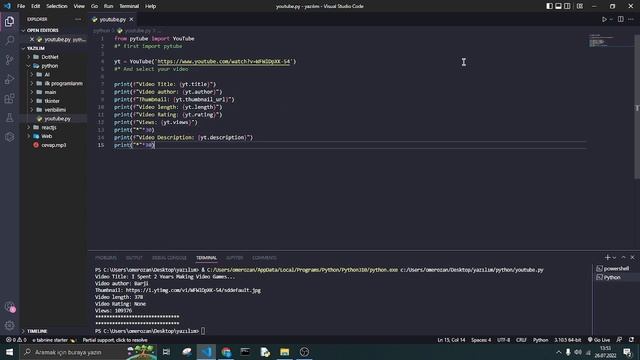
Task: Click Ln 15, Col 14 status item
Action: click(451, 340)
